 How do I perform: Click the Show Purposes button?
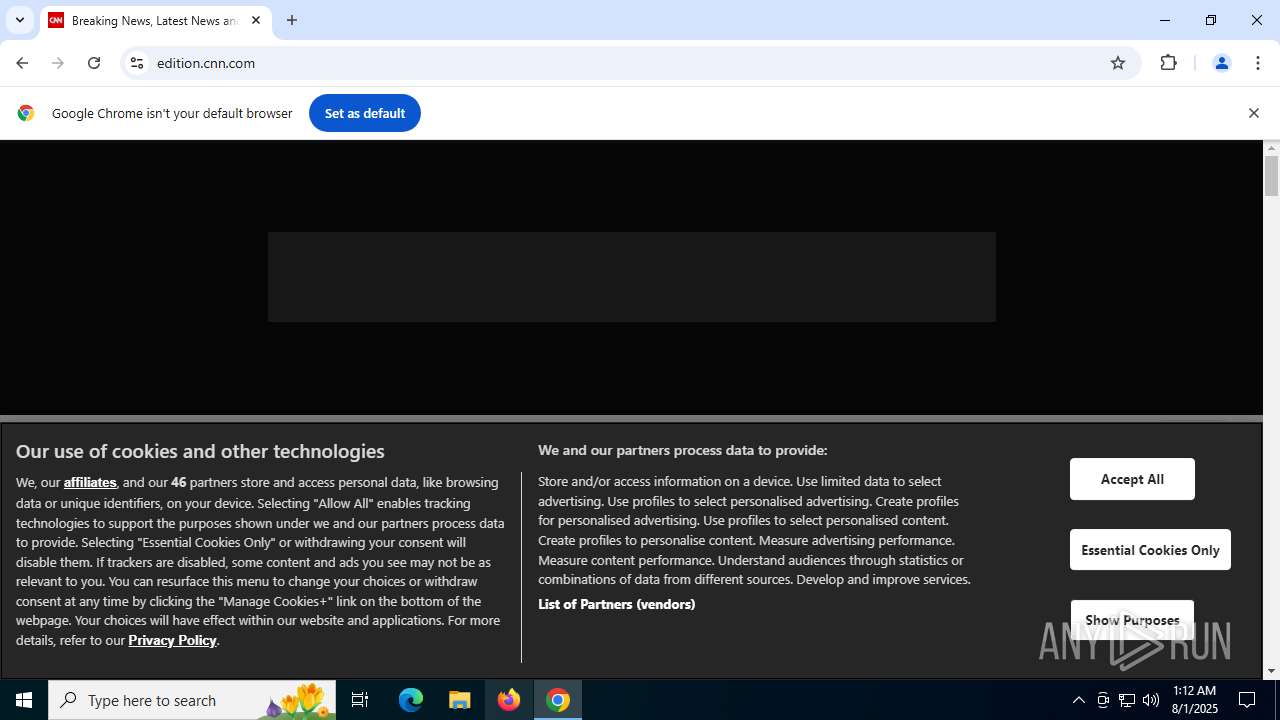tap(1132, 620)
